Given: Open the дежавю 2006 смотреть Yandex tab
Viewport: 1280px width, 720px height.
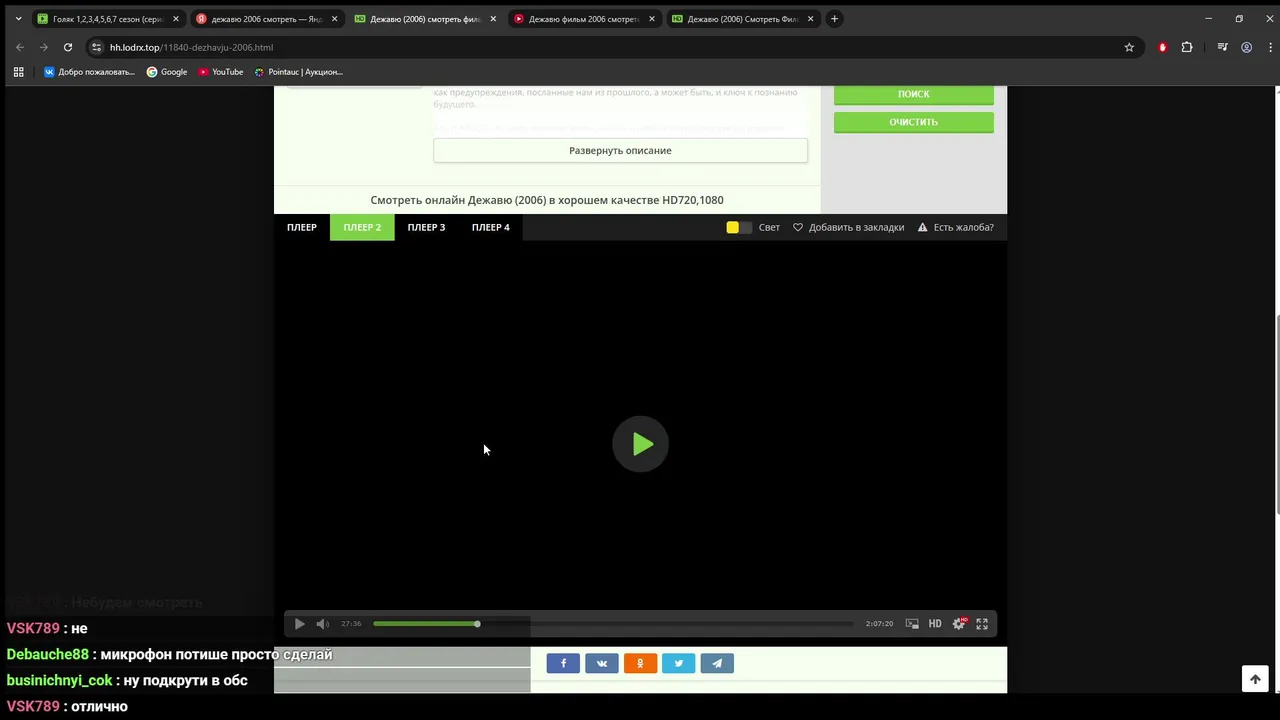Looking at the screenshot, I should [x=267, y=19].
